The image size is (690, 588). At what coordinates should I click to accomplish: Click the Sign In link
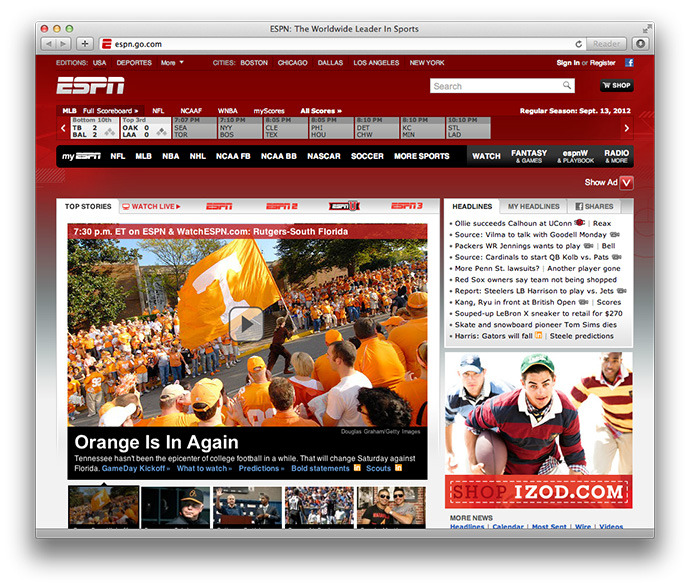pyautogui.click(x=568, y=62)
